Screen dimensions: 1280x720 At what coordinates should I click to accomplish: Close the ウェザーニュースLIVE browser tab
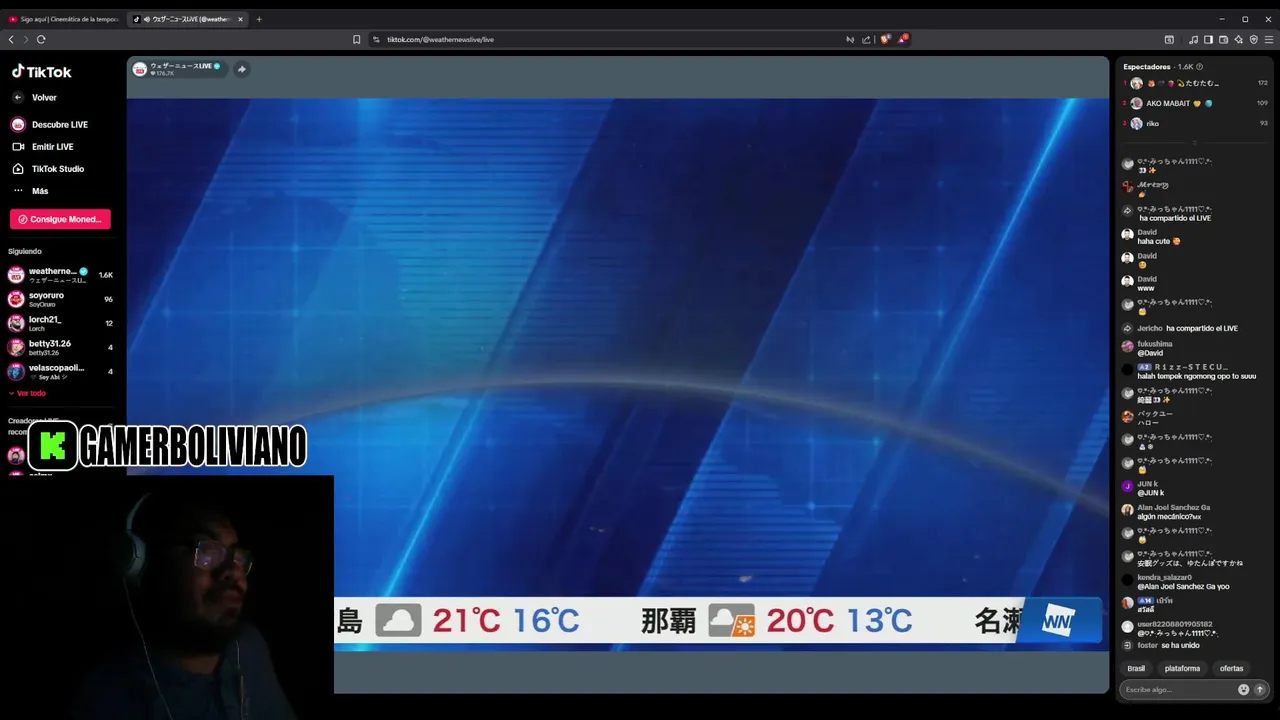[240, 19]
